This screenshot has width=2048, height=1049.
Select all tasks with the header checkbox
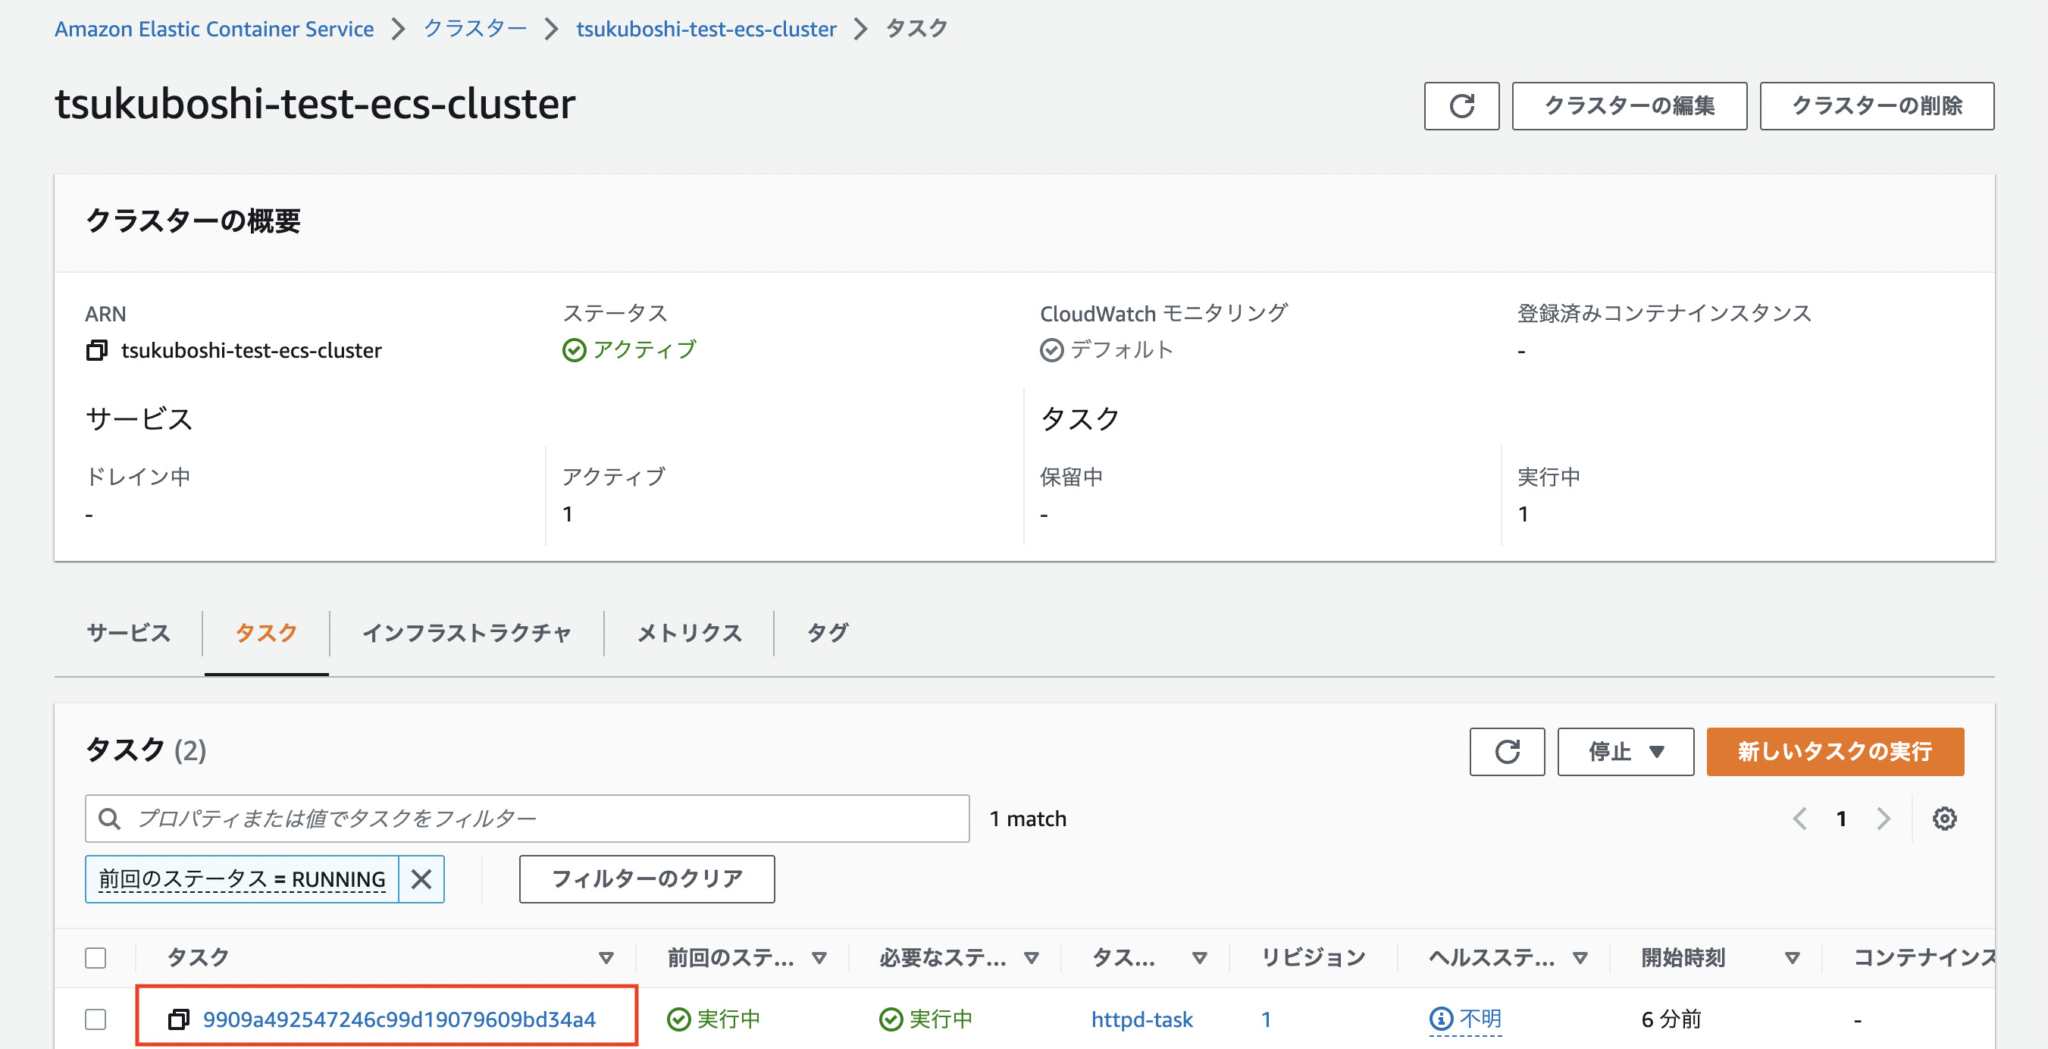[95, 957]
